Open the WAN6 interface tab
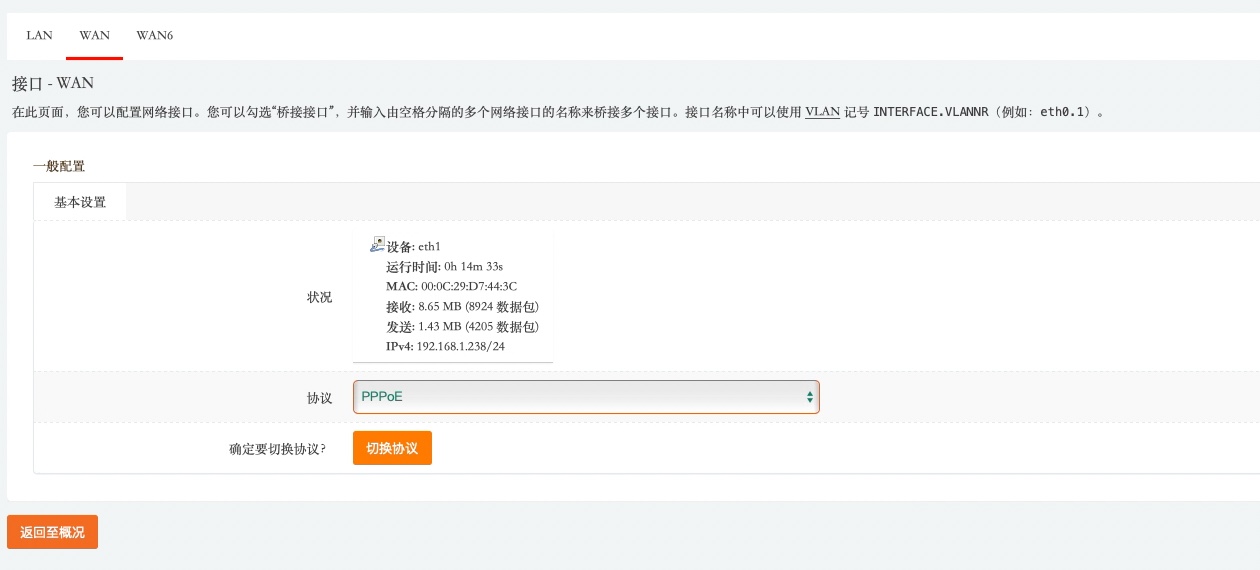This screenshot has height=570, width=1260. pyautogui.click(x=154, y=35)
